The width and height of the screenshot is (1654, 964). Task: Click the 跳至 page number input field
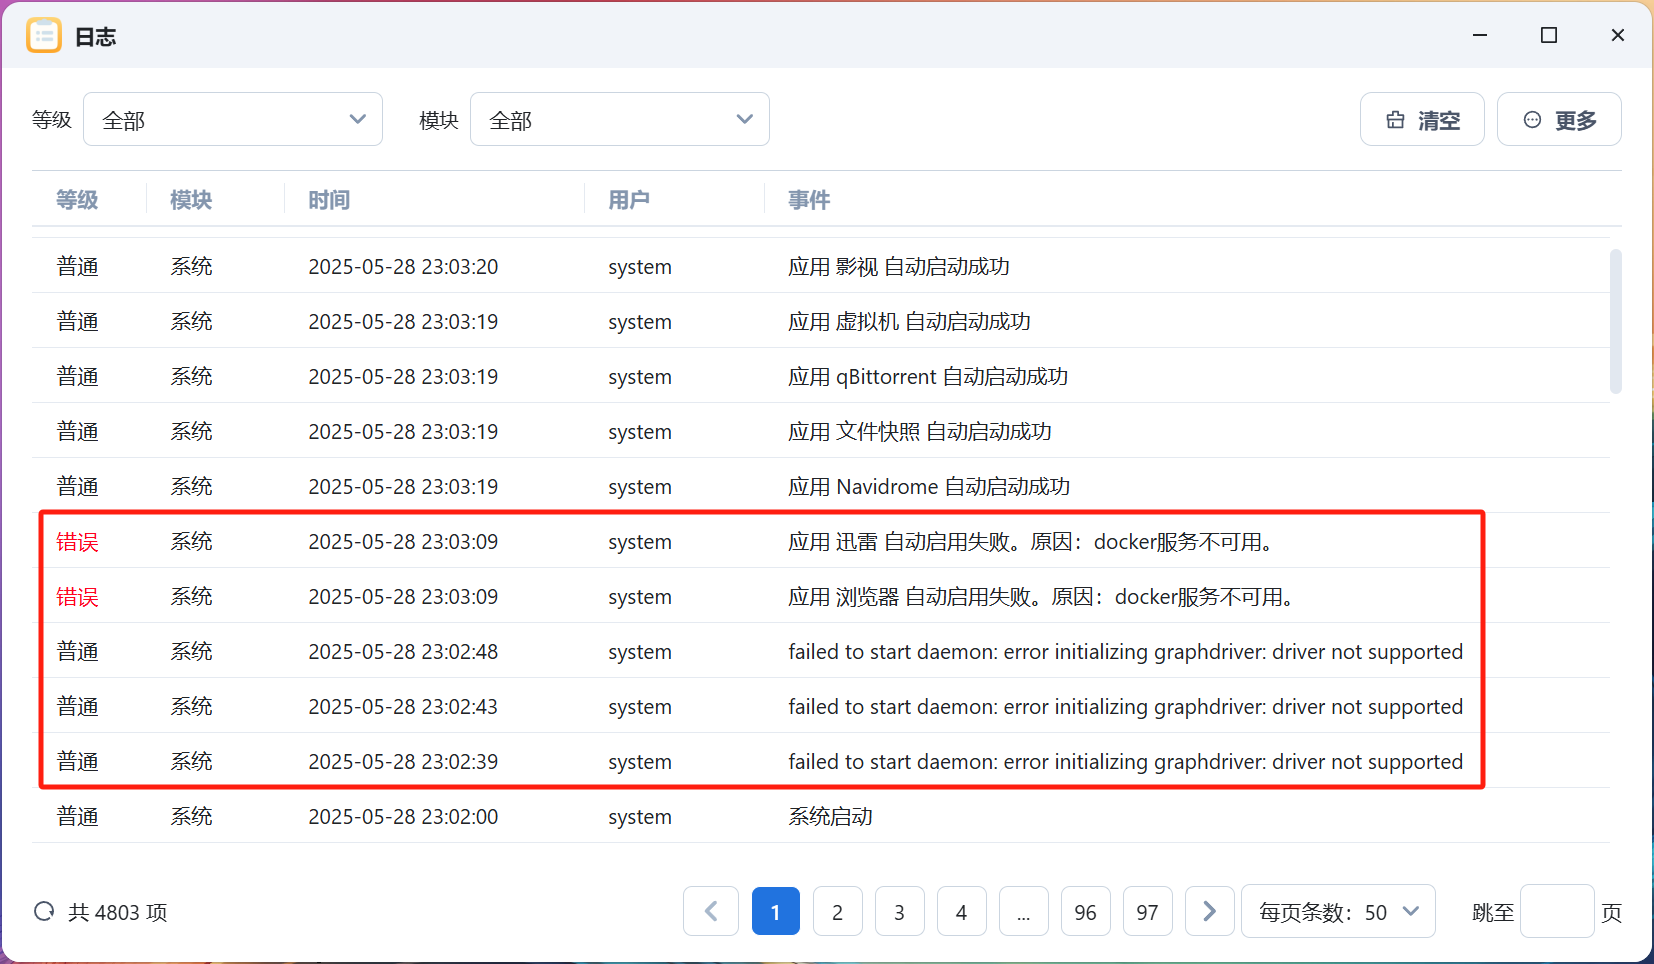1556,911
